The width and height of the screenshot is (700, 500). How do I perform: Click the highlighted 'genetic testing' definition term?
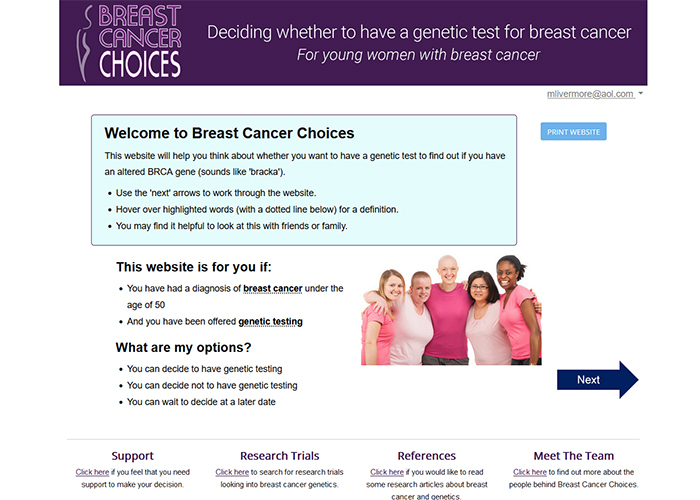(x=270, y=322)
